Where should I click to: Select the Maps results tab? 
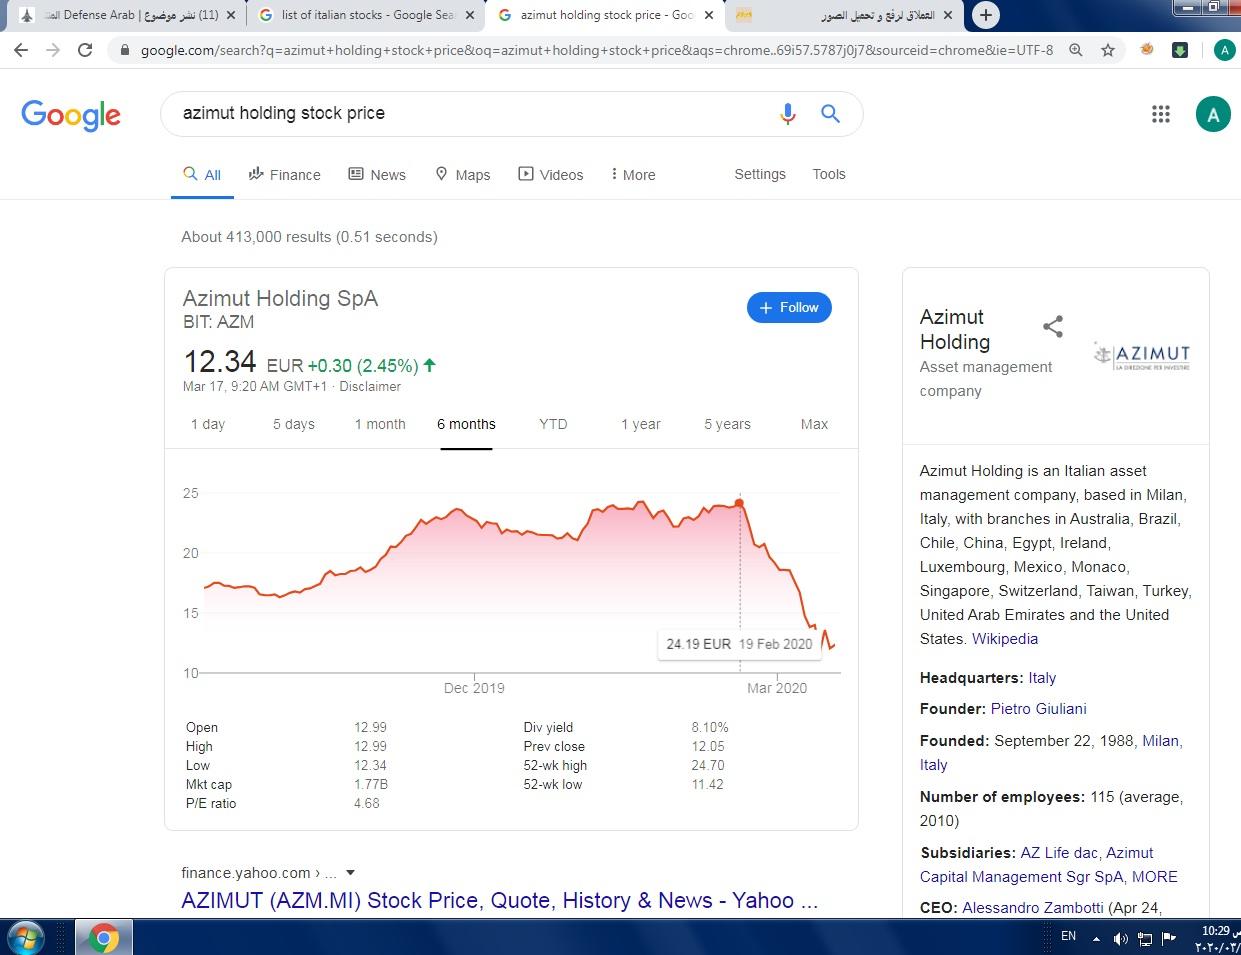pos(463,174)
